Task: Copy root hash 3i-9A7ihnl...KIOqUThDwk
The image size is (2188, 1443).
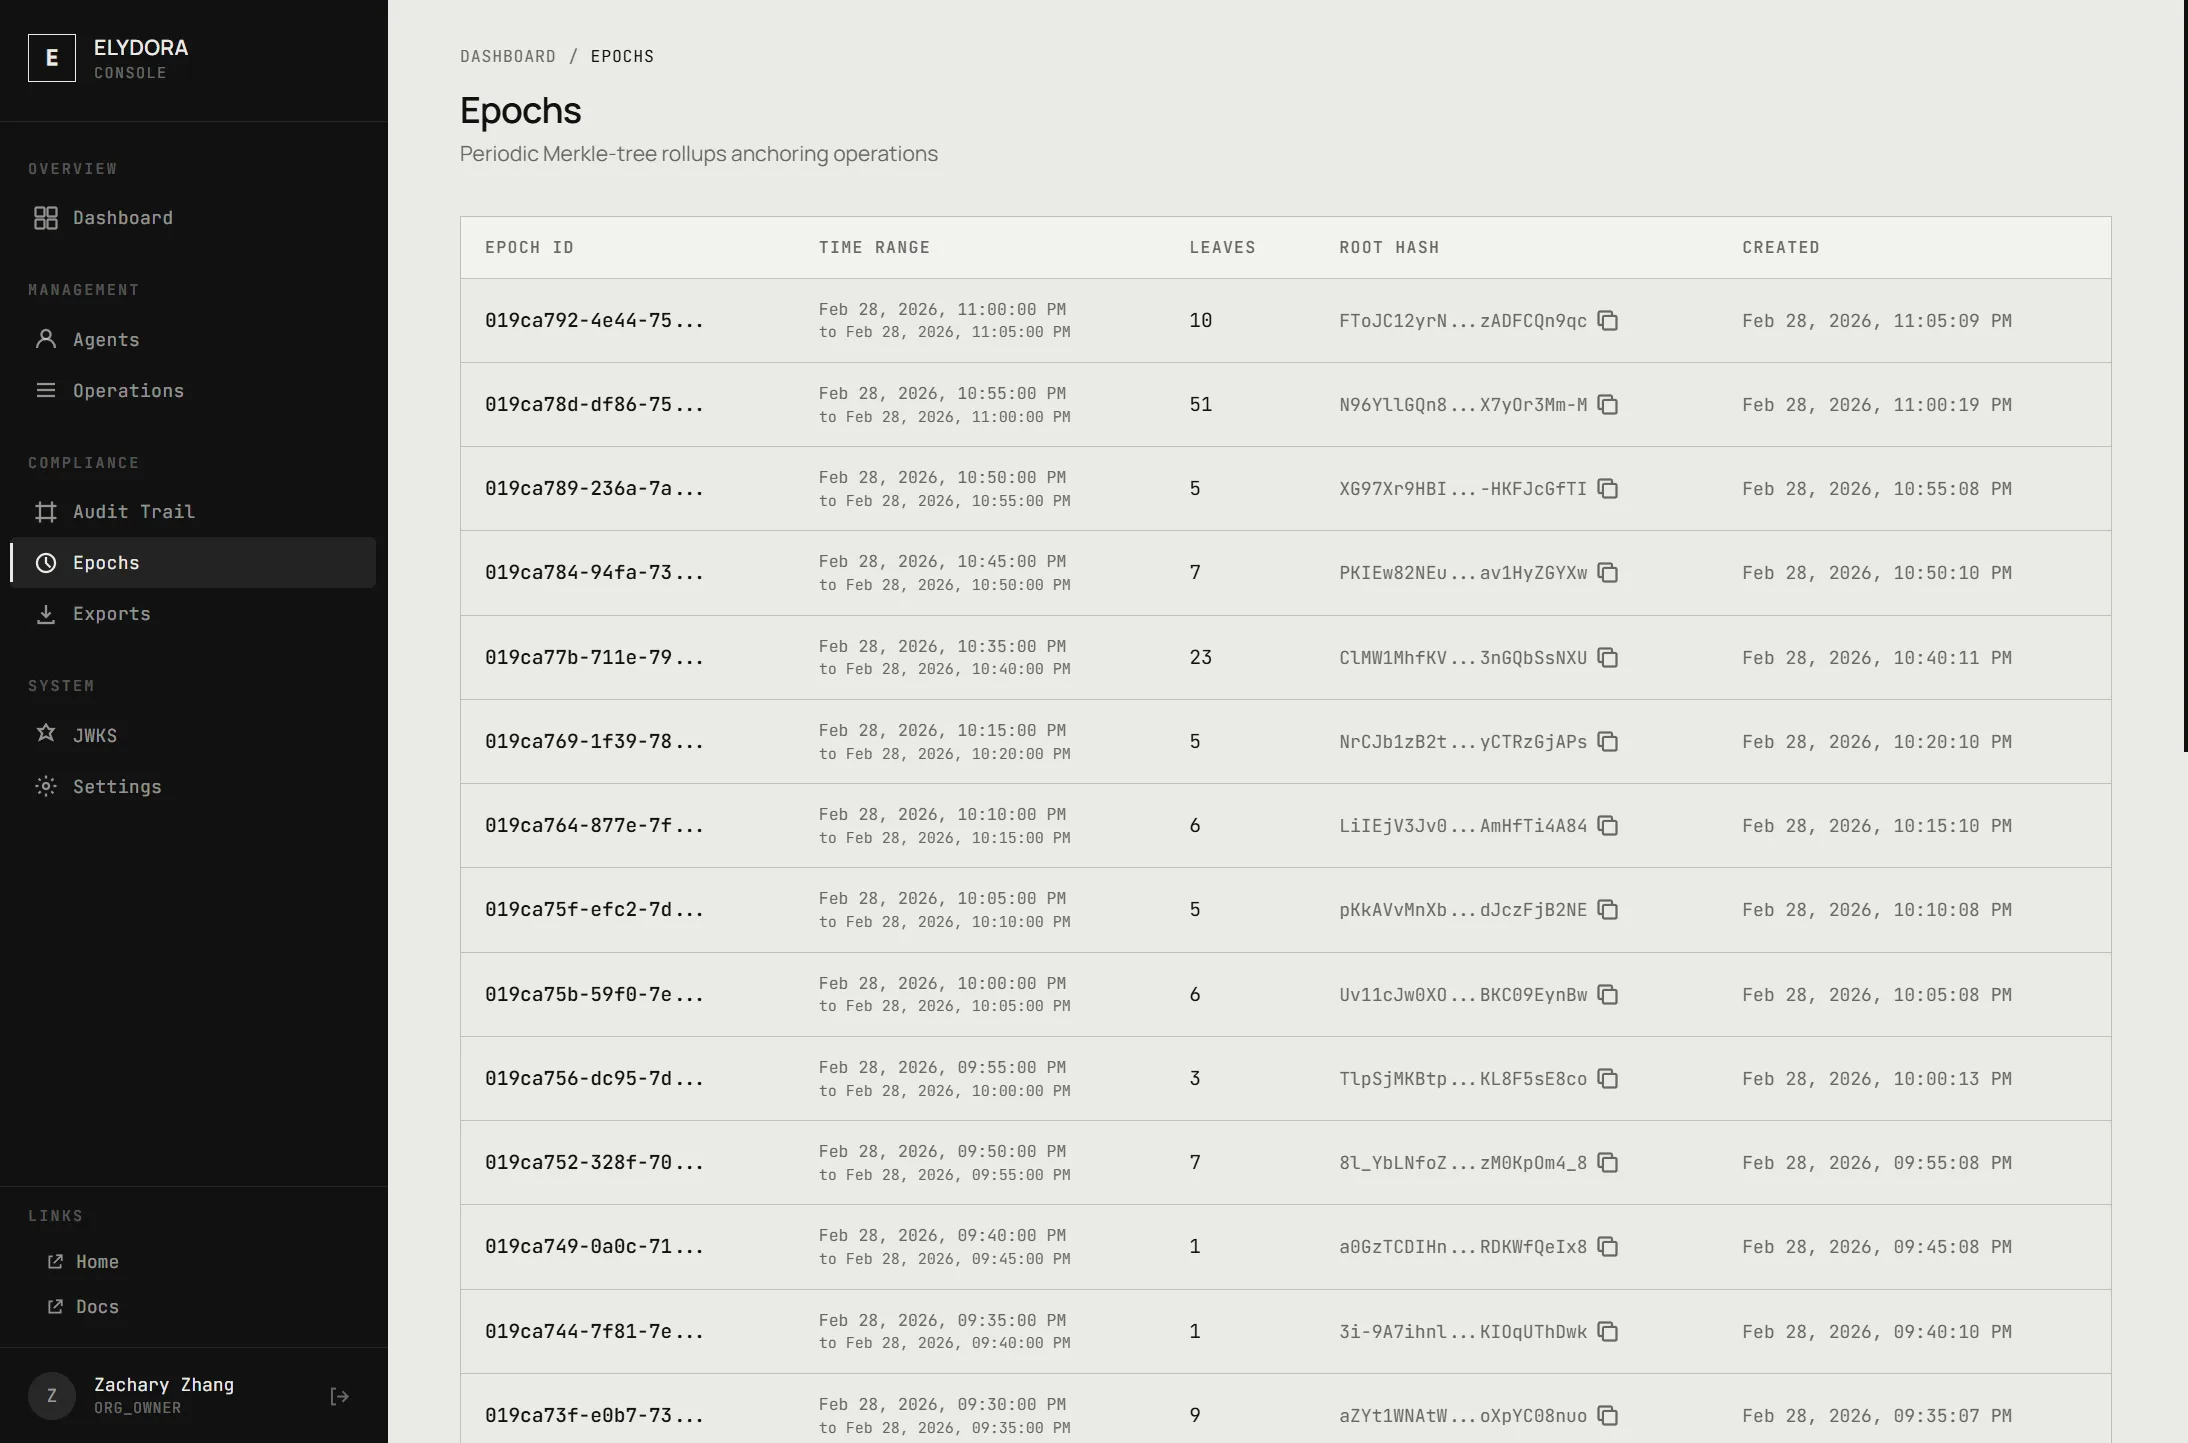Action: [1607, 1332]
